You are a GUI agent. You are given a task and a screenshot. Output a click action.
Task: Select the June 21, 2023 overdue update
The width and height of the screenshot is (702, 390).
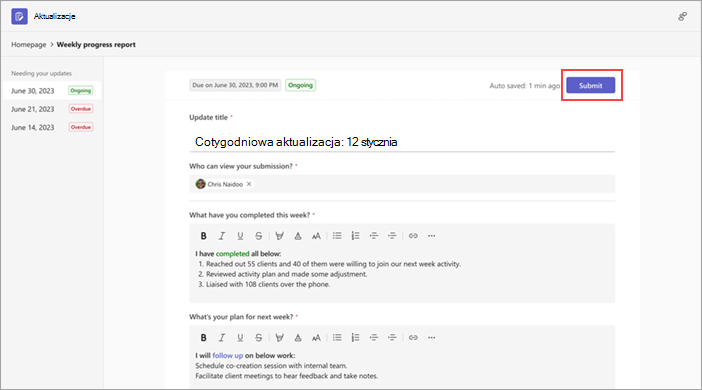click(x=52, y=109)
